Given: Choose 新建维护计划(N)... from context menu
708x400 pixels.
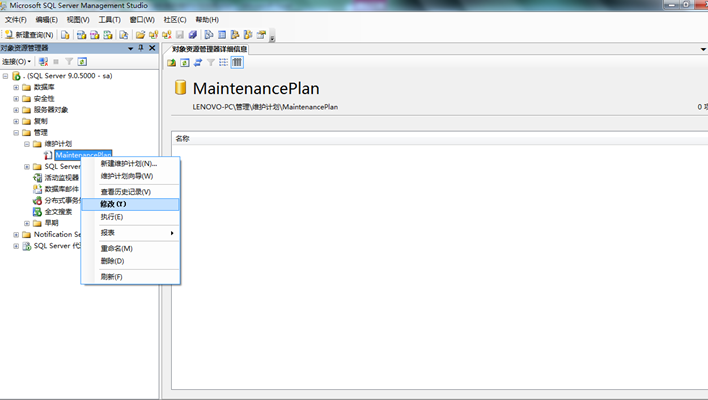Looking at the screenshot, I should tap(129, 163).
